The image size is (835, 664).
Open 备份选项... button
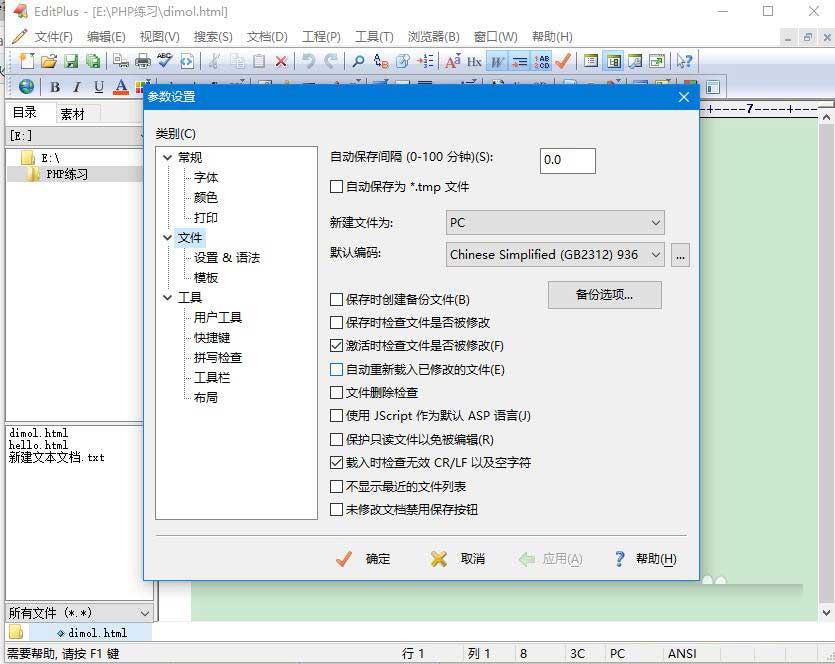pyautogui.click(x=604, y=294)
